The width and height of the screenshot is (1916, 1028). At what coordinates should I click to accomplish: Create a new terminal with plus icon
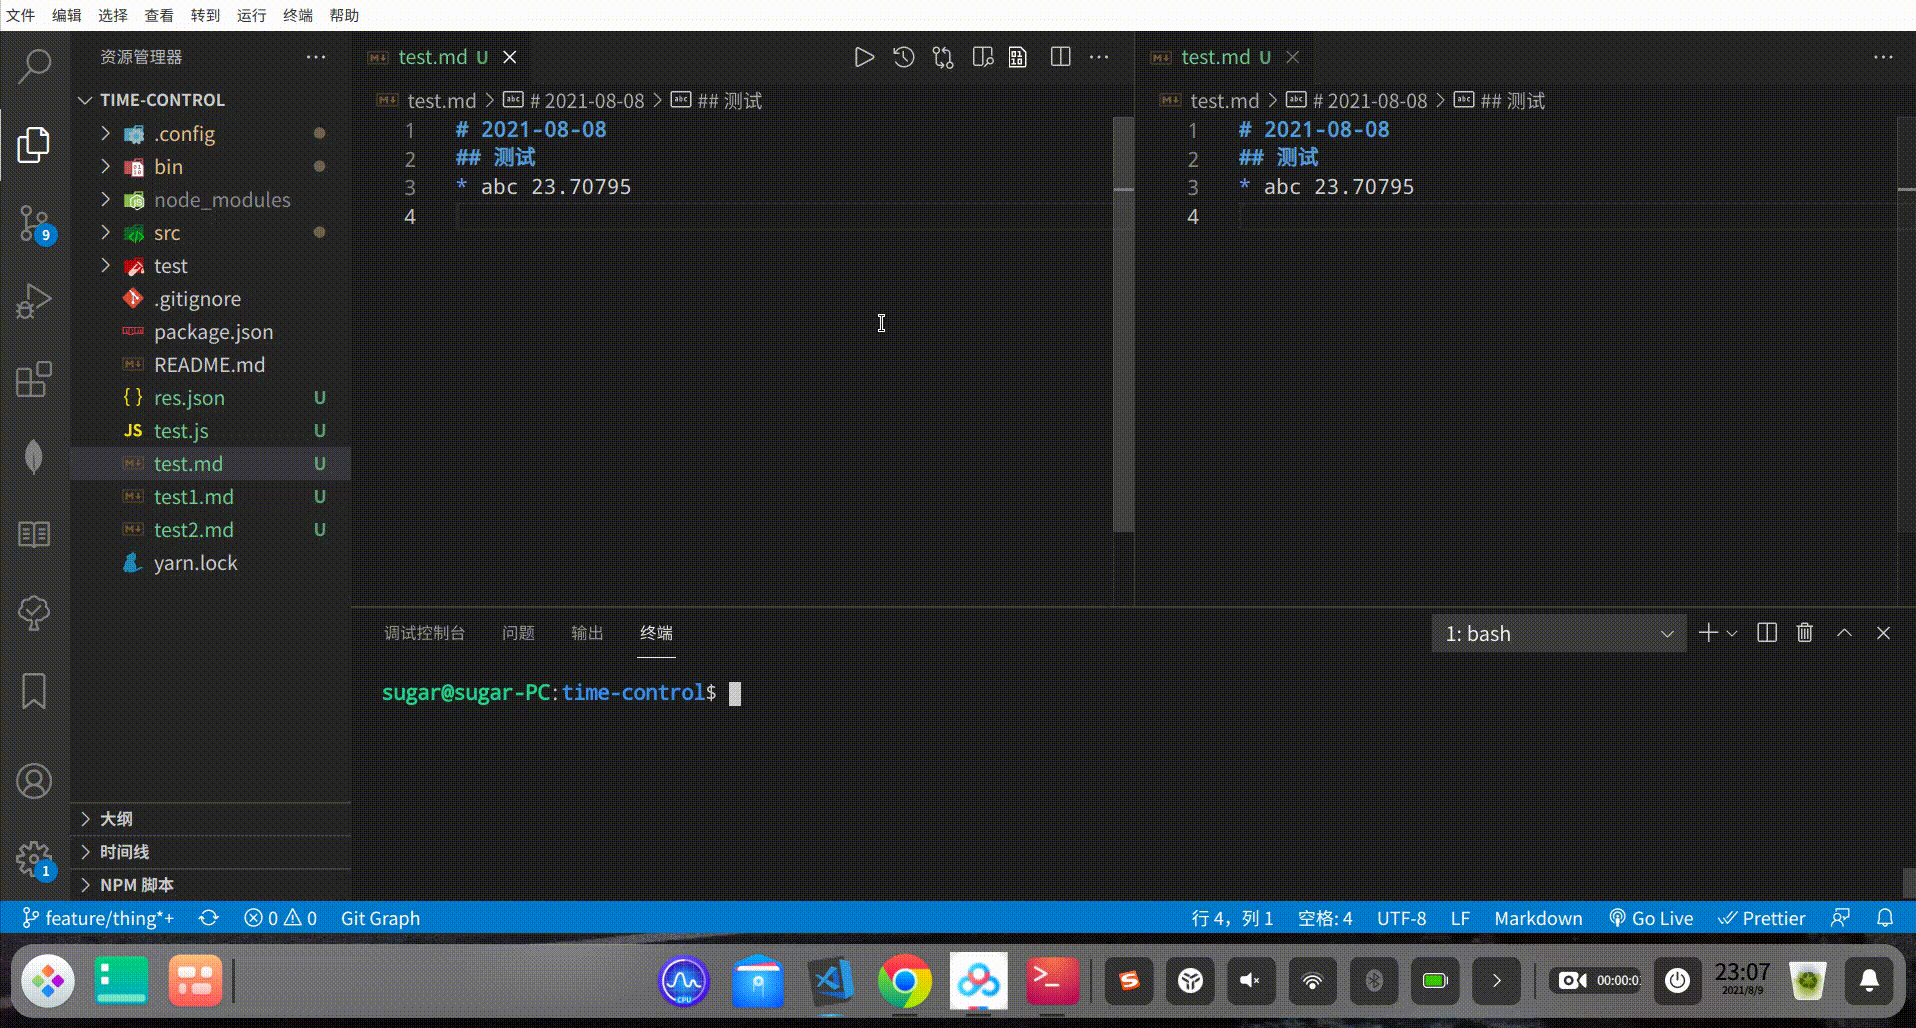tap(1708, 633)
